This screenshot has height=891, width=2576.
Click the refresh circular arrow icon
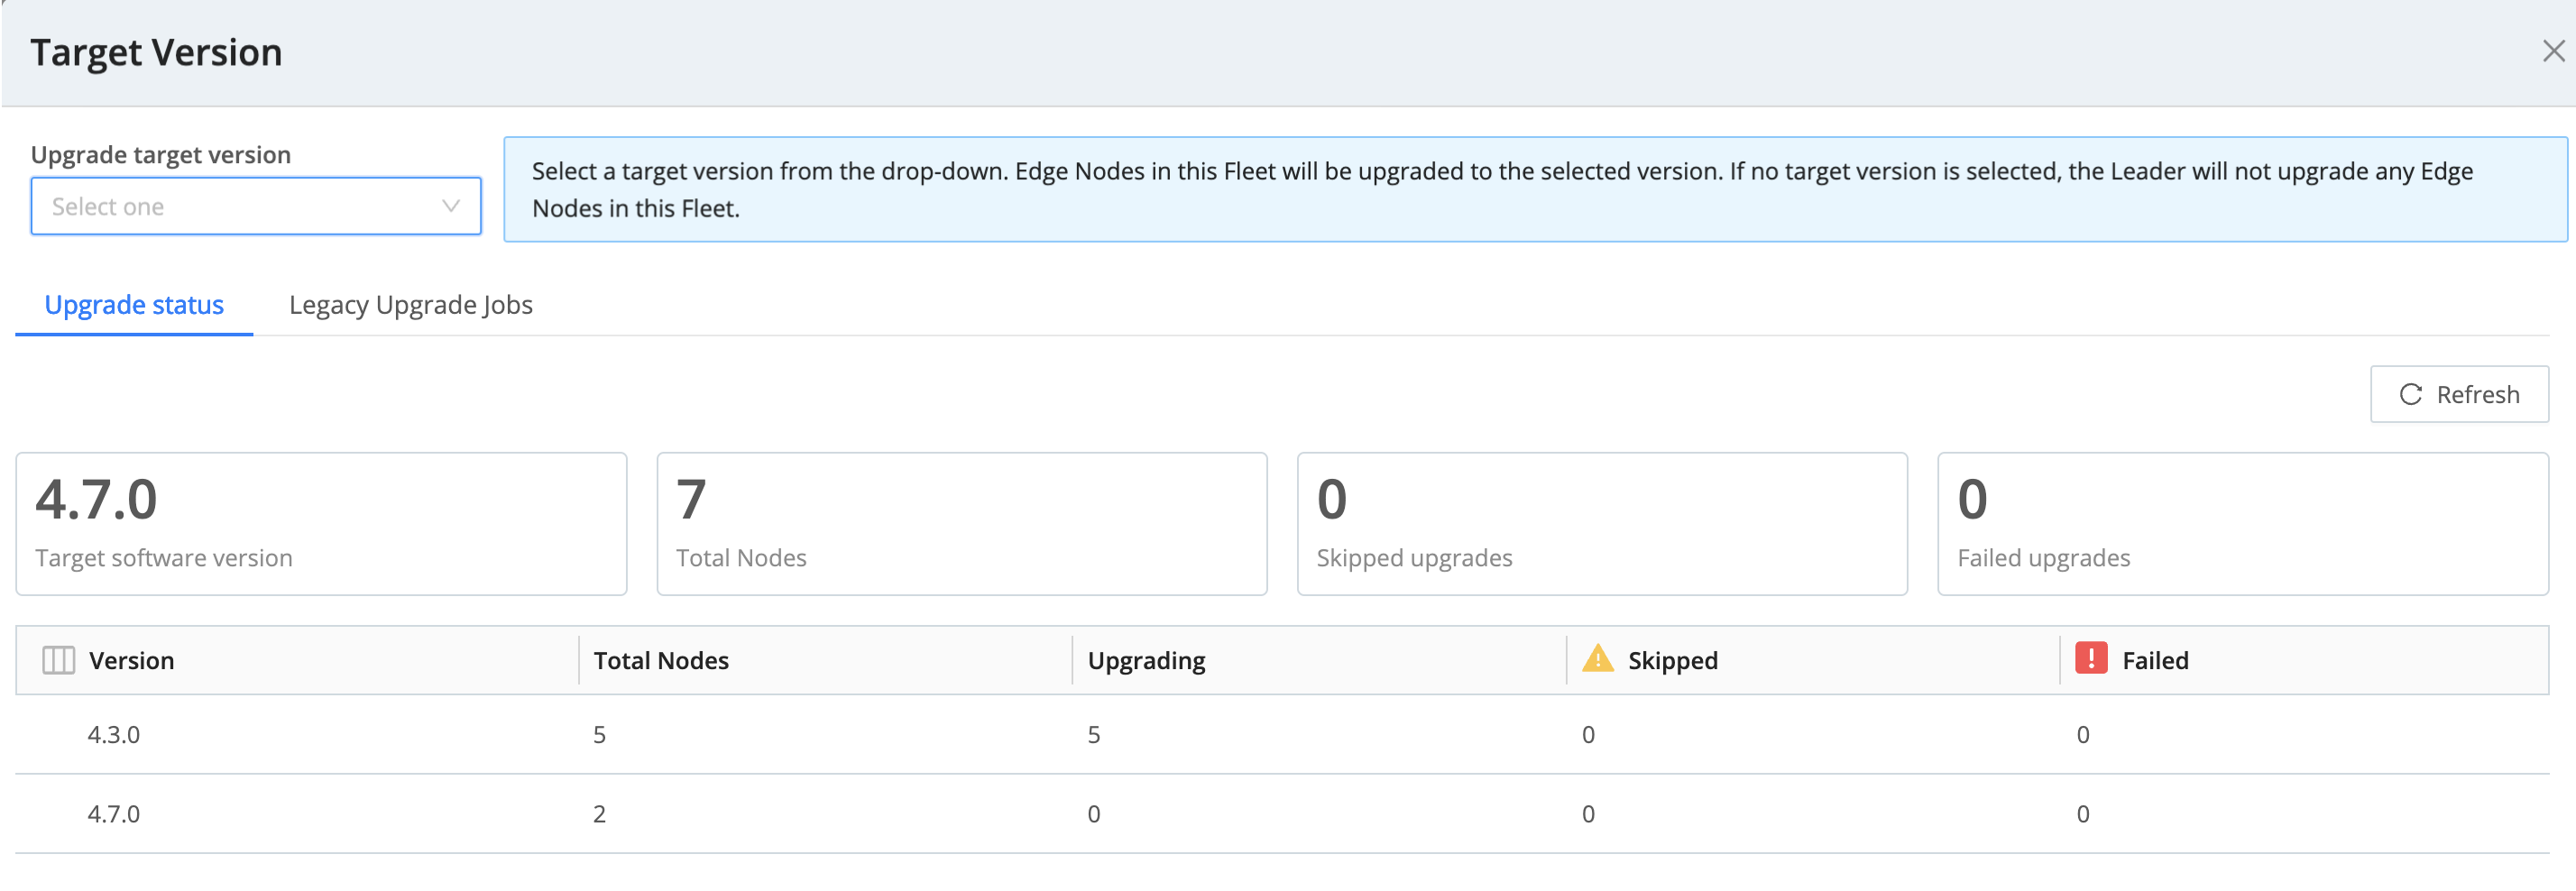(x=2412, y=394)
